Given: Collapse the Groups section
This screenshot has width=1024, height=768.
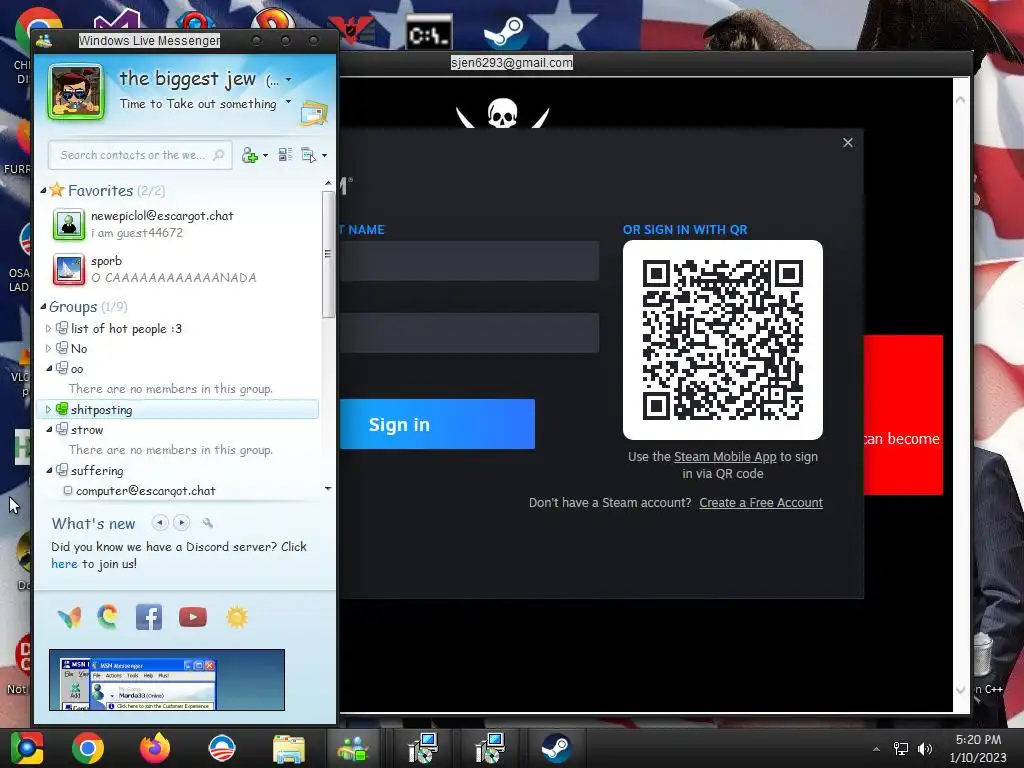Looking at the screenshot, I should coord(43,306).
